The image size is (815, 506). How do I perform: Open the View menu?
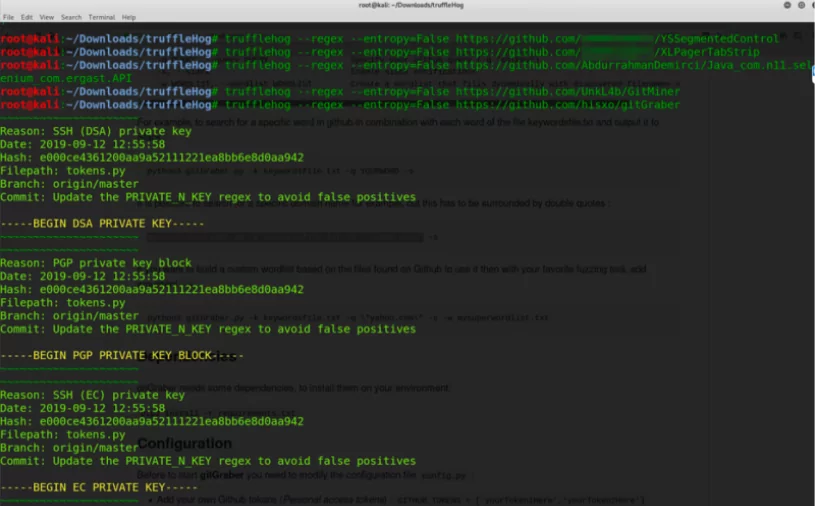tap(46, 17)
